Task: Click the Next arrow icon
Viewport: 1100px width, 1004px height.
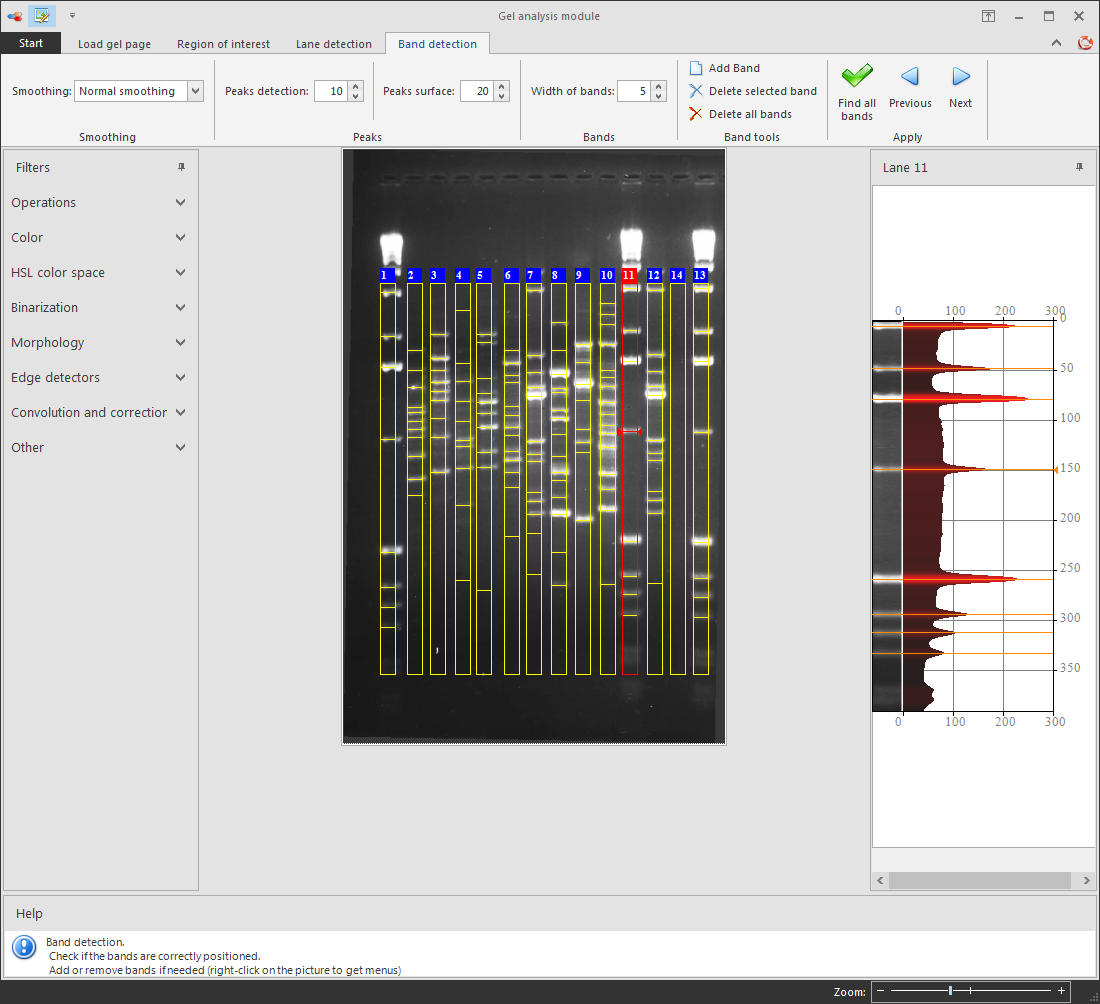Action: click(960, 75)
